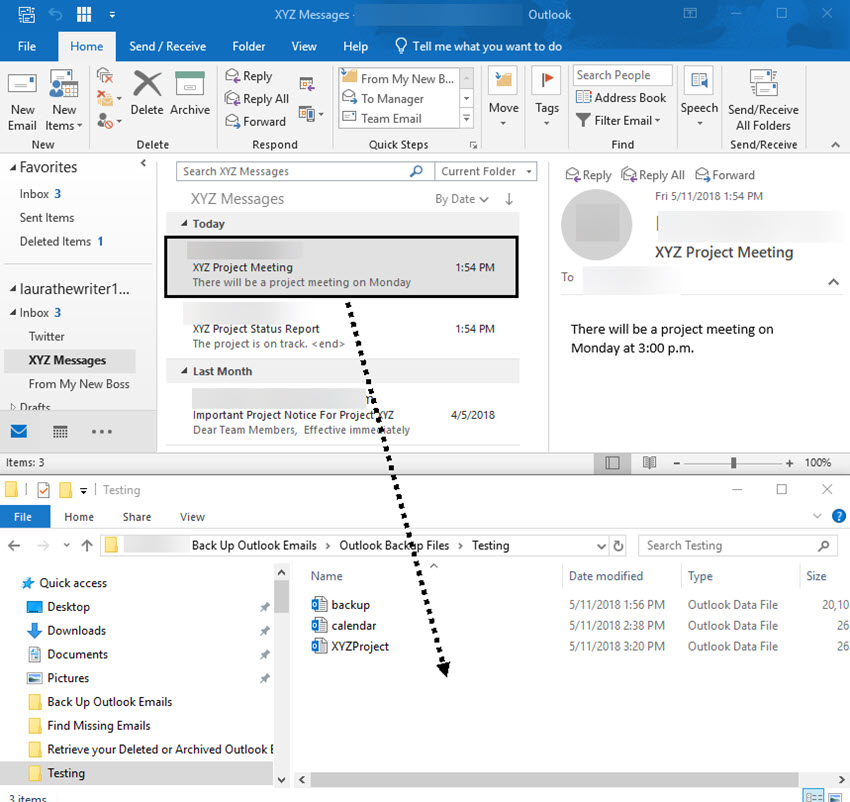Expand the Filter Email dropdown
Screen dimensions: 850x802
(x=622, y=120)
